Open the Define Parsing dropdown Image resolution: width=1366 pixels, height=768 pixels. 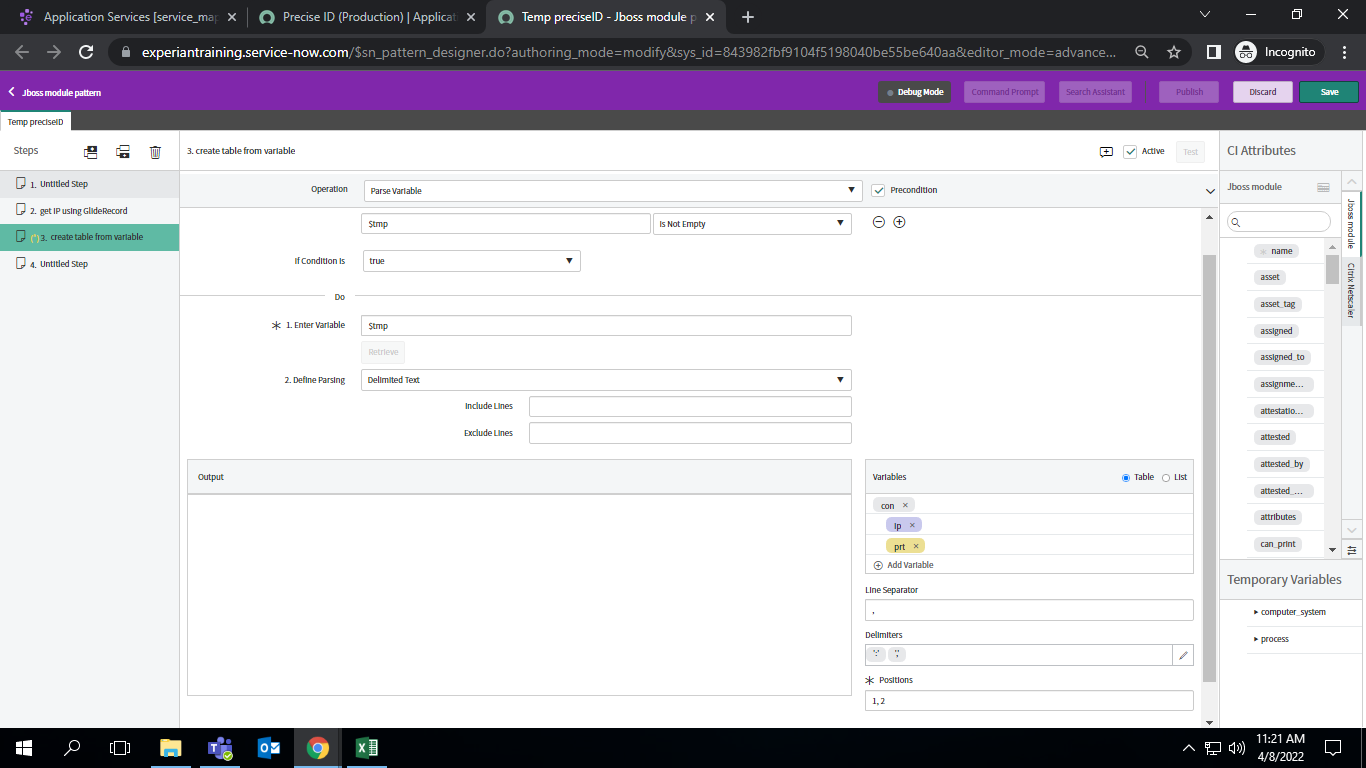(607, 380)
